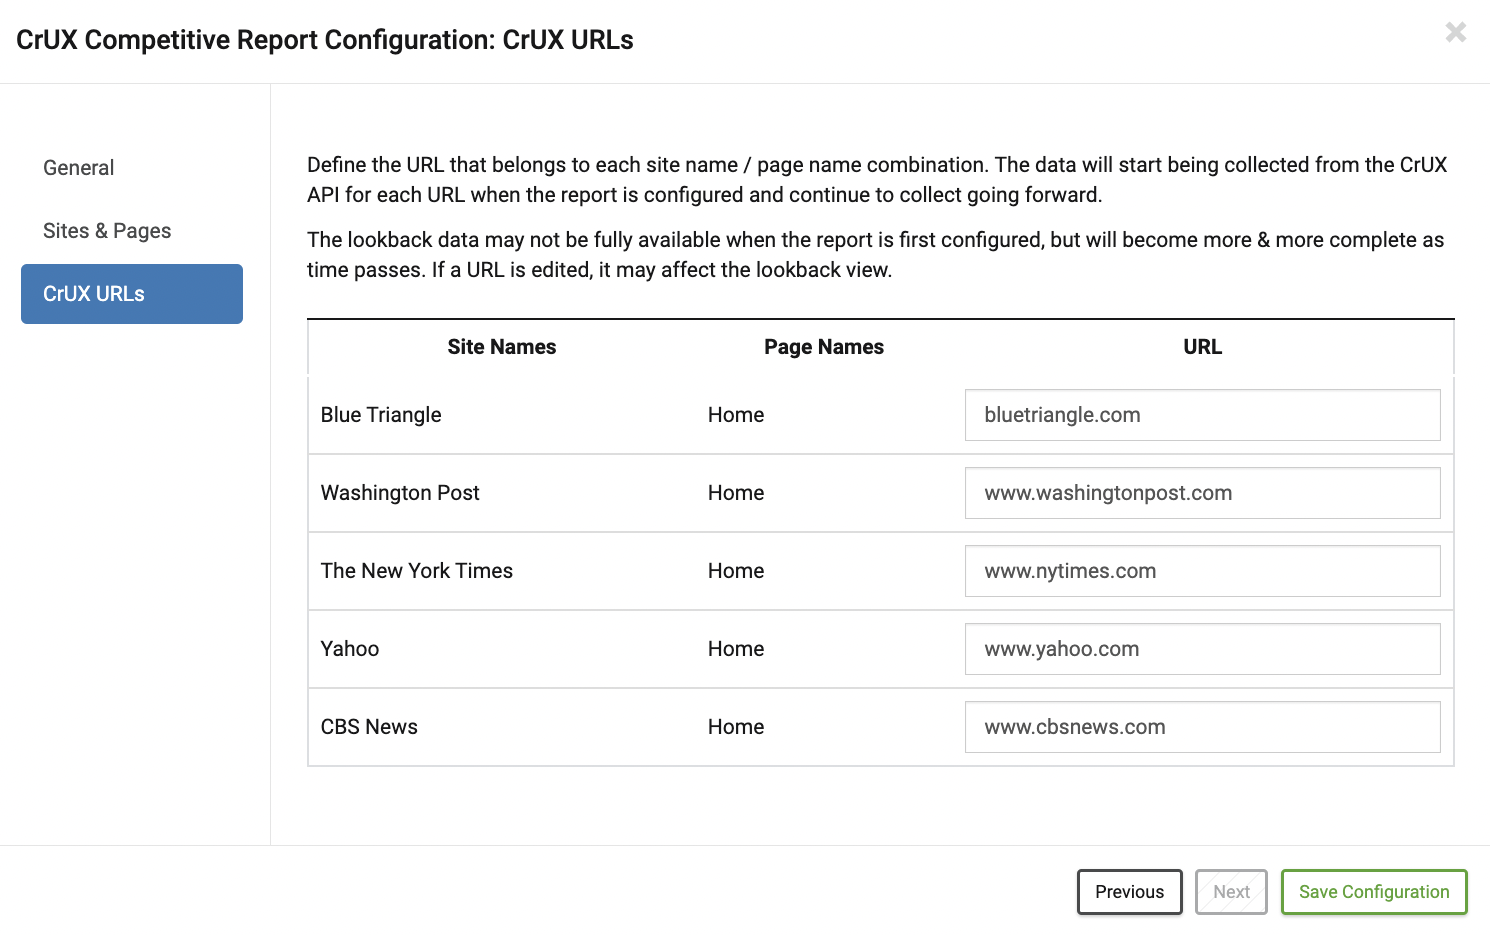Select the CrUX URLs tab
The height and width of the screenshot is (935, 1490).
coord(132,294)
